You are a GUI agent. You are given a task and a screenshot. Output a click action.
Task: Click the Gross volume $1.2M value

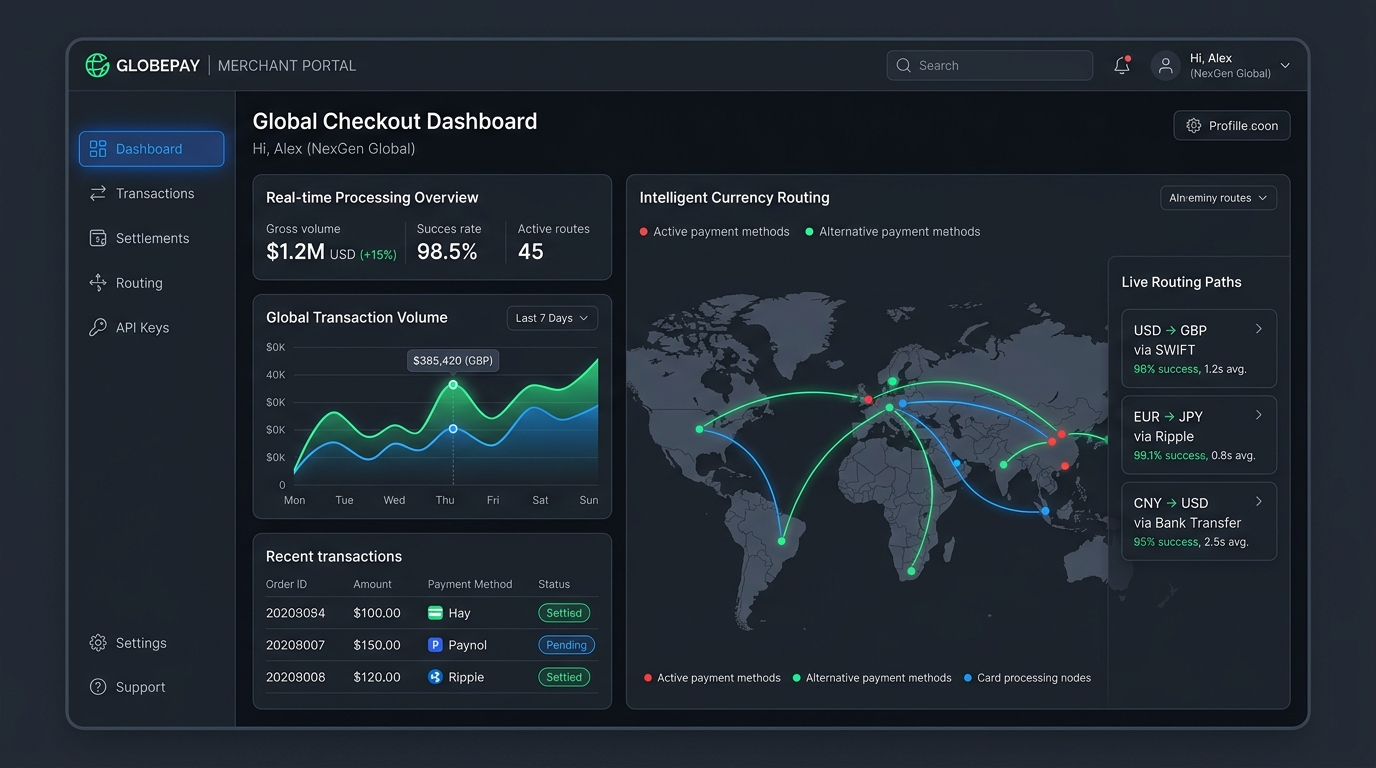click(296, 252)
